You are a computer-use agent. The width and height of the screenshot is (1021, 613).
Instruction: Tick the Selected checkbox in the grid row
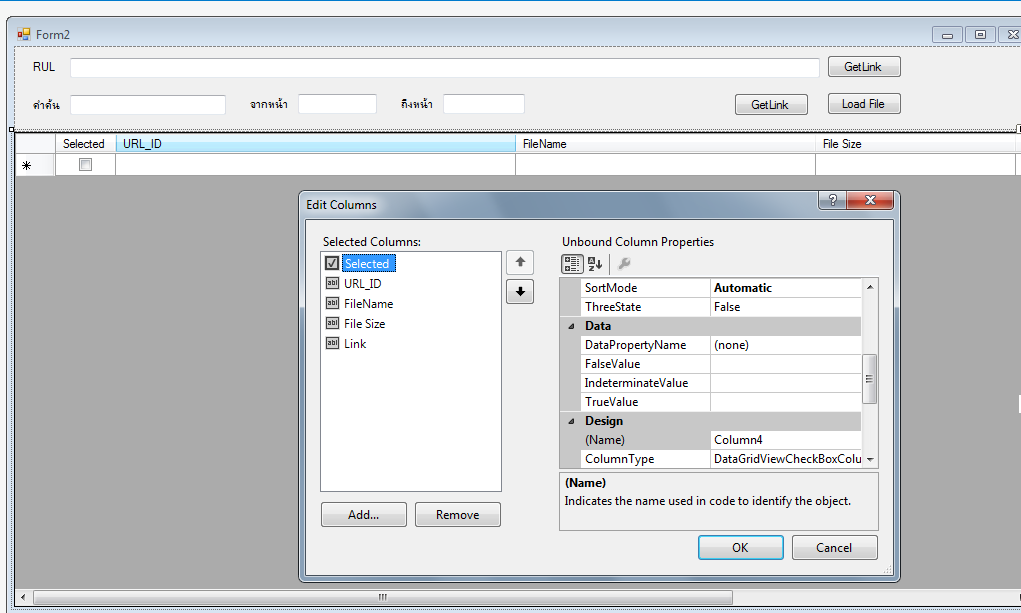pyautogui.click(x=85, y=165)
